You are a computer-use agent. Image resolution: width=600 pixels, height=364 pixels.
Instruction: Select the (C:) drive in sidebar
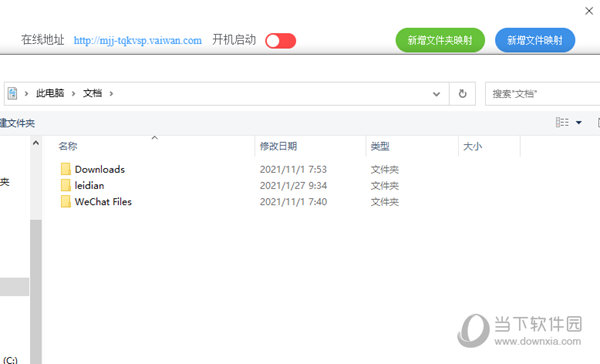[10, 360]
